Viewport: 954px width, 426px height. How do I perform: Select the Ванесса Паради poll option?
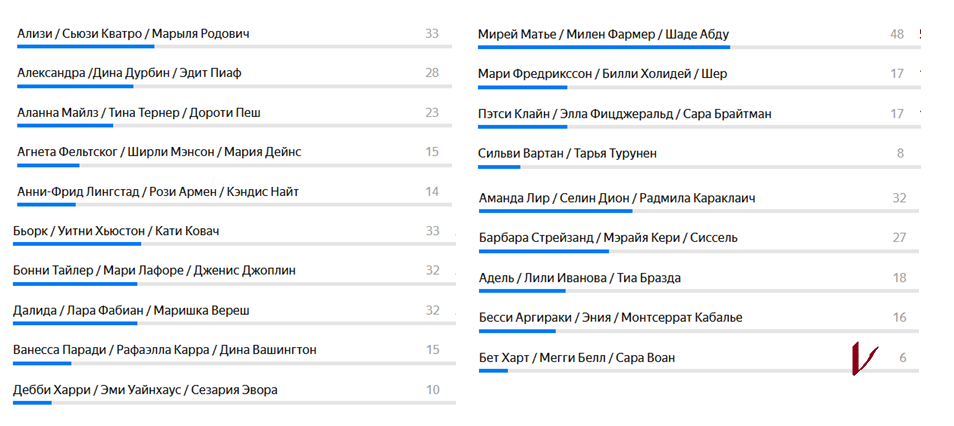tap(165, 350)
